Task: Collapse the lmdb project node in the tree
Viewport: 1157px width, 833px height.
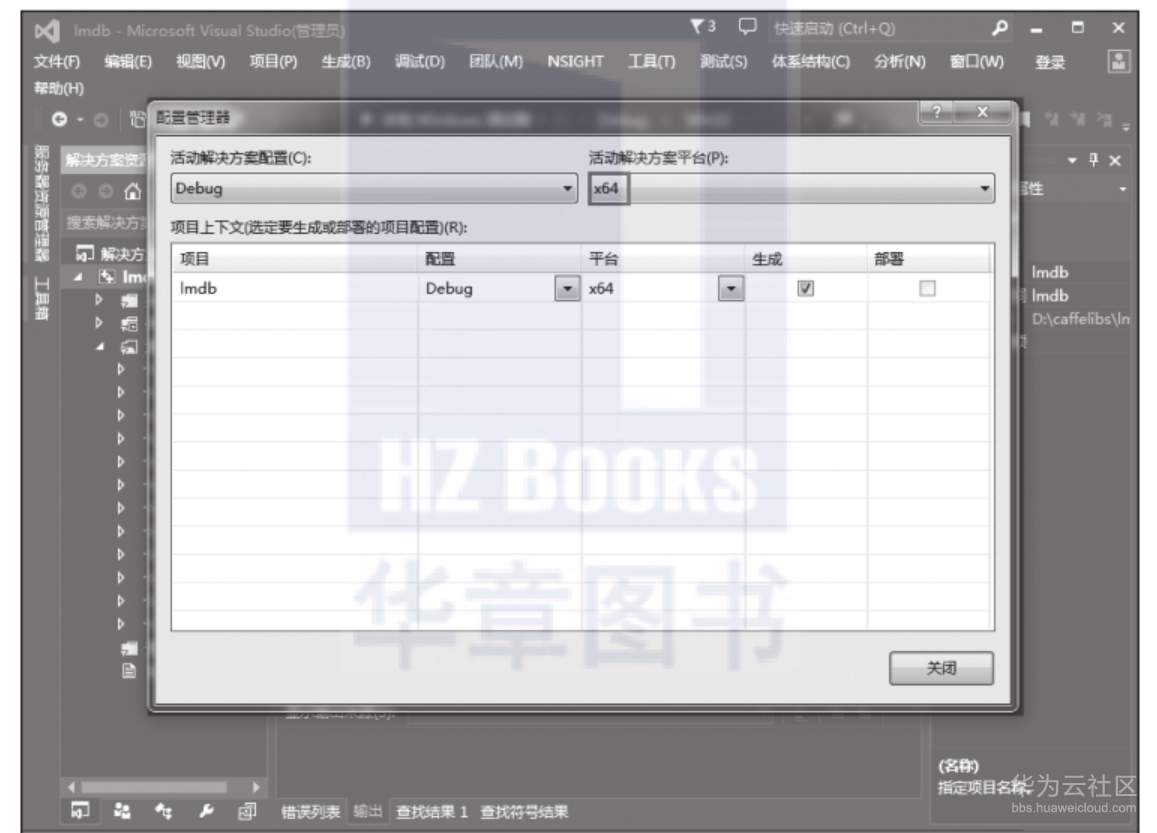Action: 79,277
